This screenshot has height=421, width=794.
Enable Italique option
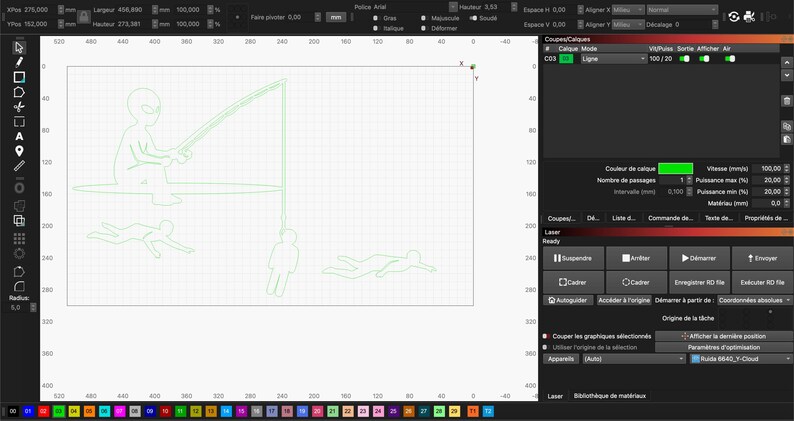tap(376, 28)
